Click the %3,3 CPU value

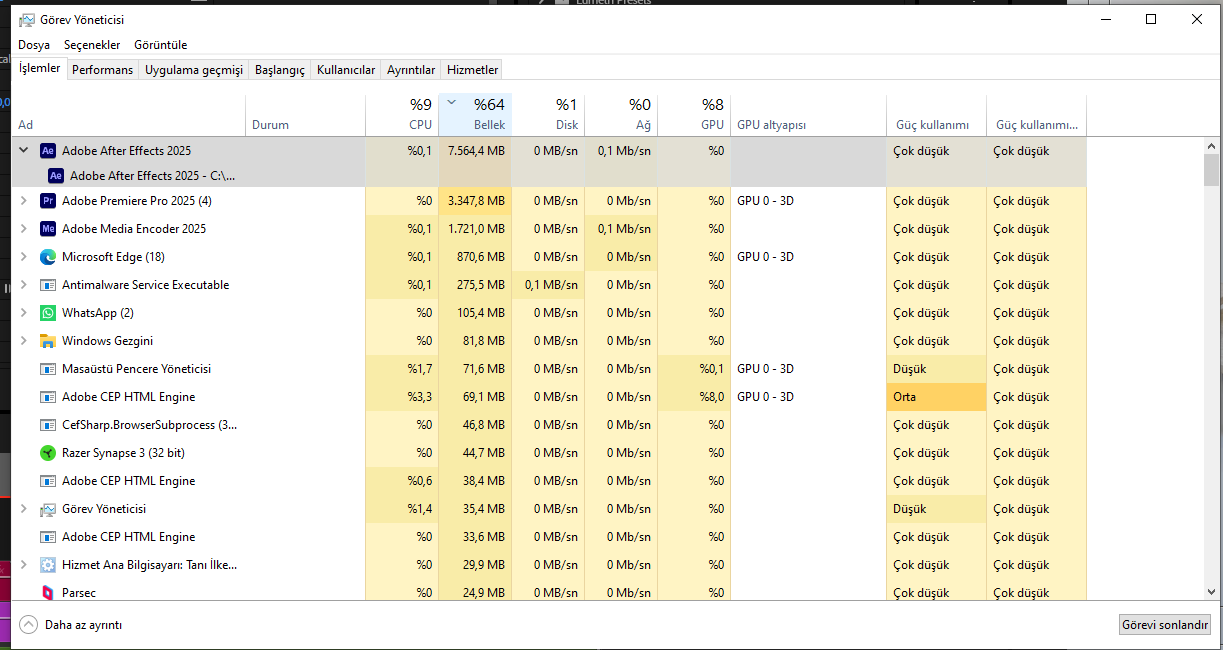point(419,397)
